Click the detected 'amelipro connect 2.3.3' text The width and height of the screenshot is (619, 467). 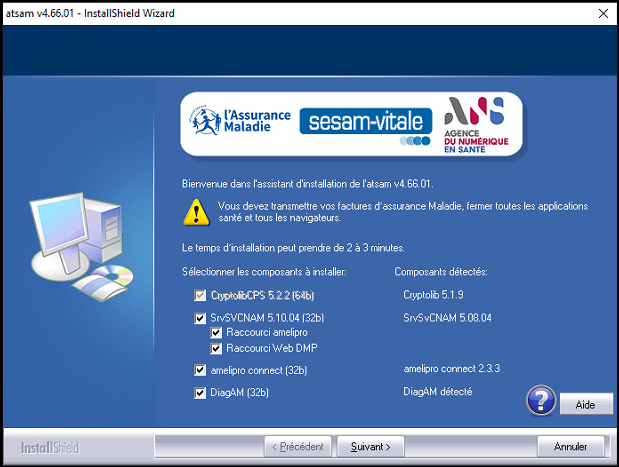coord(452,368)
